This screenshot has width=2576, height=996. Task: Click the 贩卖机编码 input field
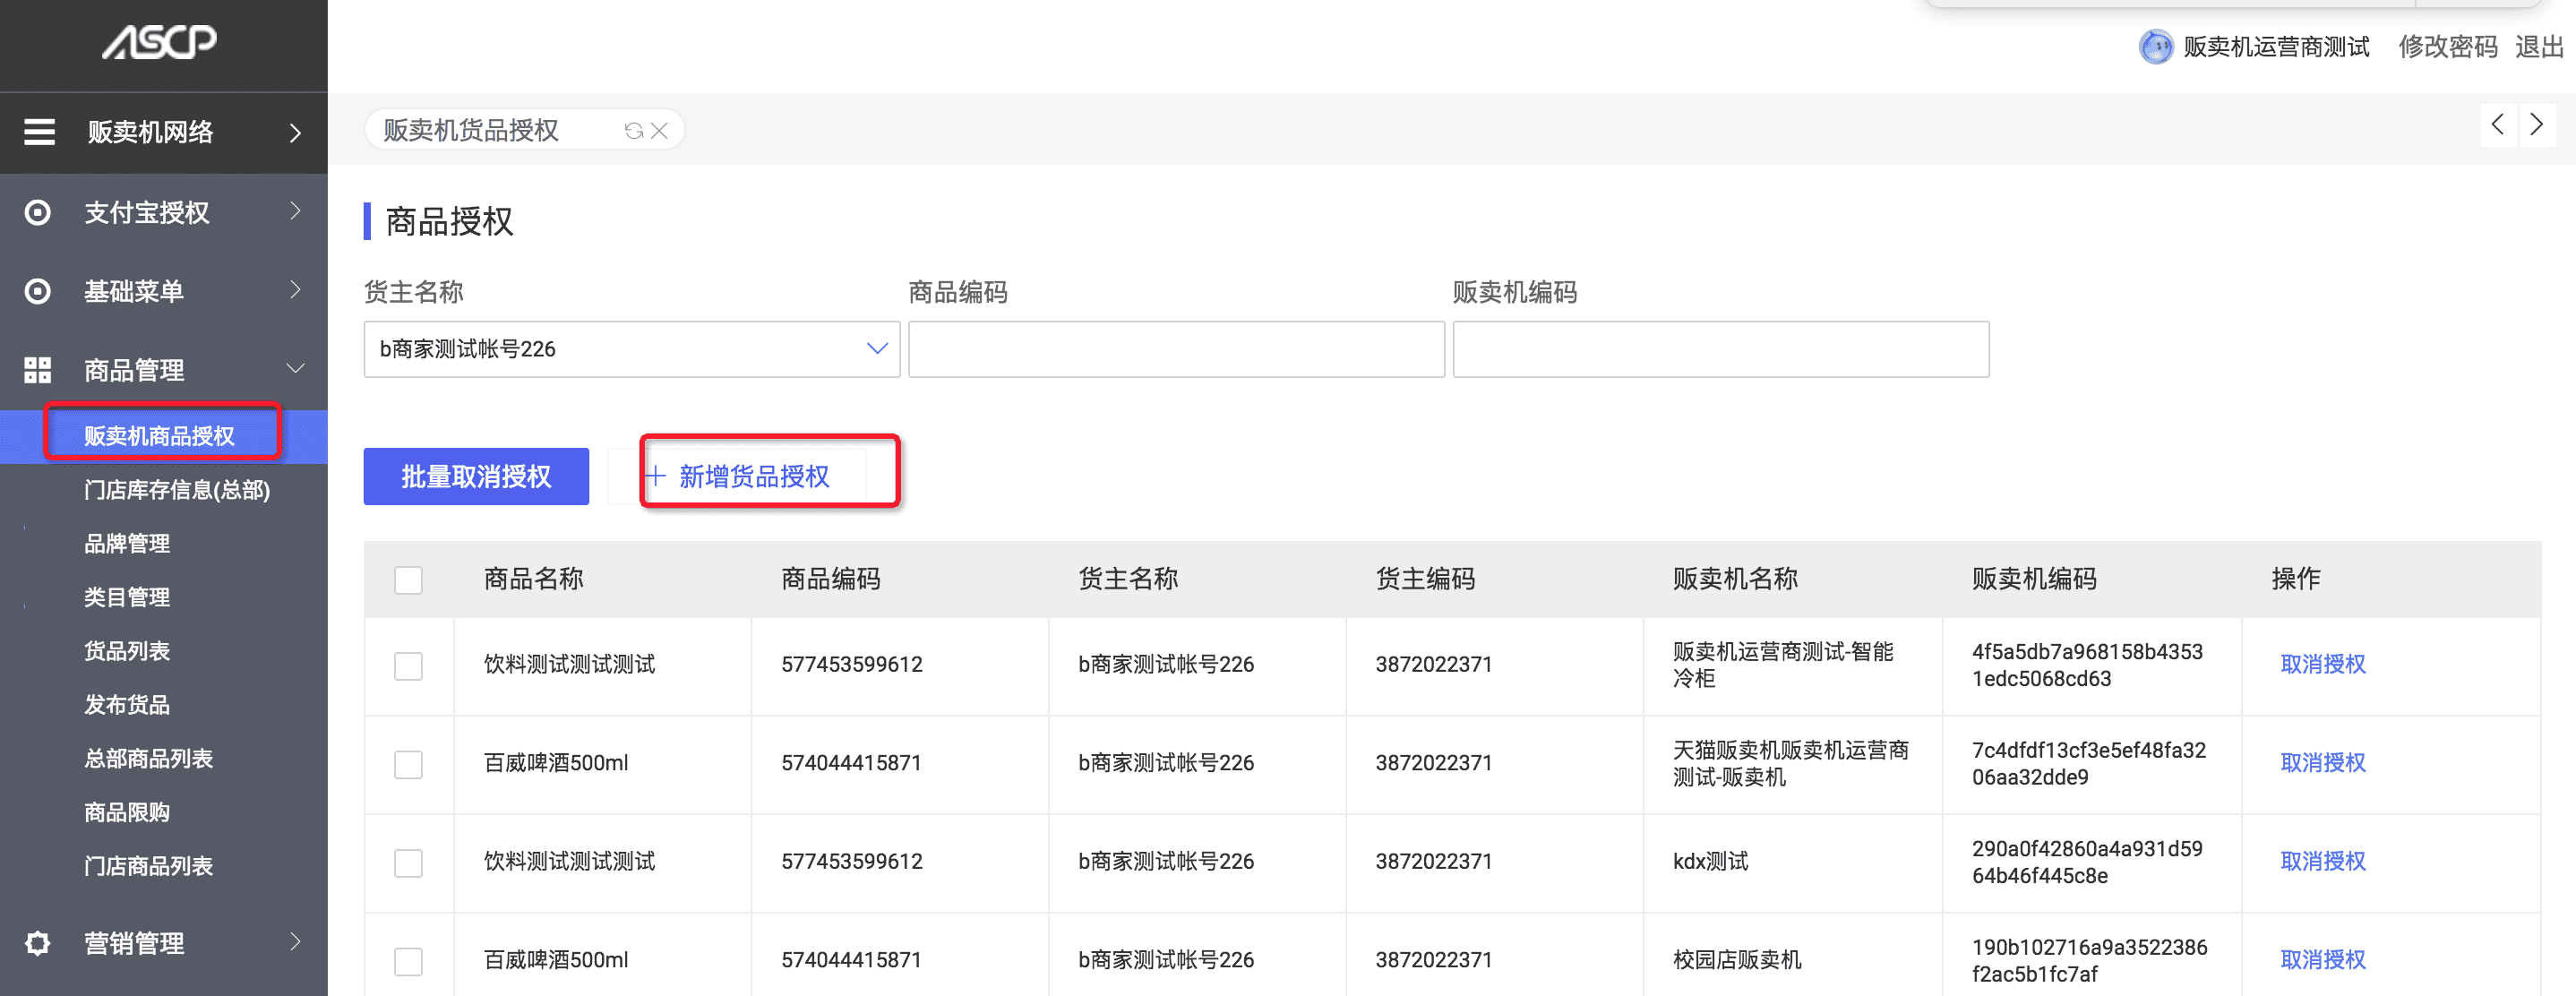(x=1721, y=349)
